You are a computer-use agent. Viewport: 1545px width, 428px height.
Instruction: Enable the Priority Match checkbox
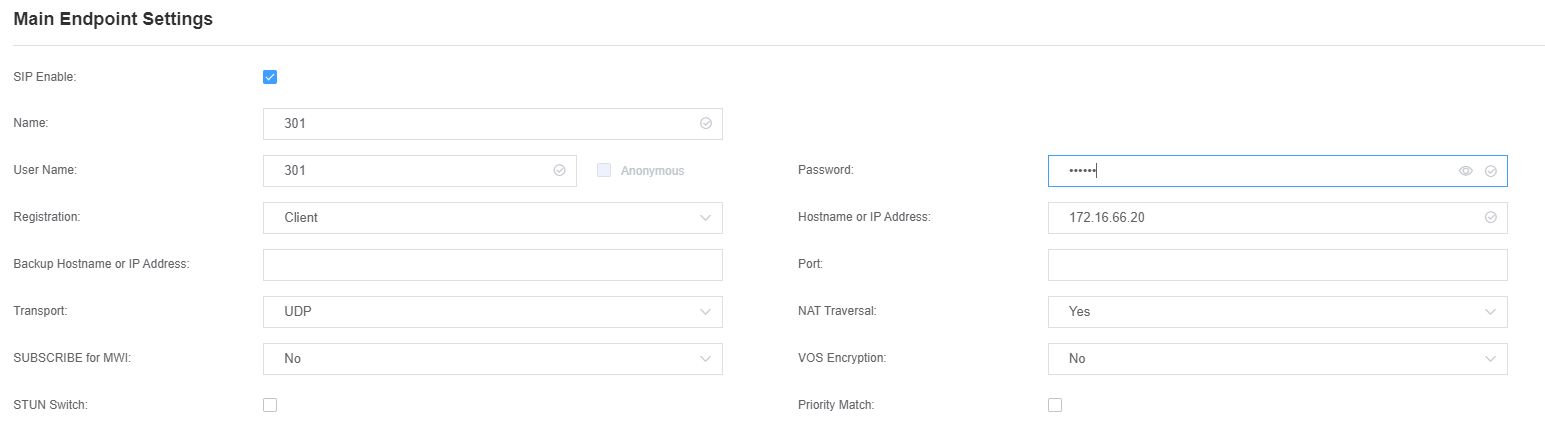1055,405
